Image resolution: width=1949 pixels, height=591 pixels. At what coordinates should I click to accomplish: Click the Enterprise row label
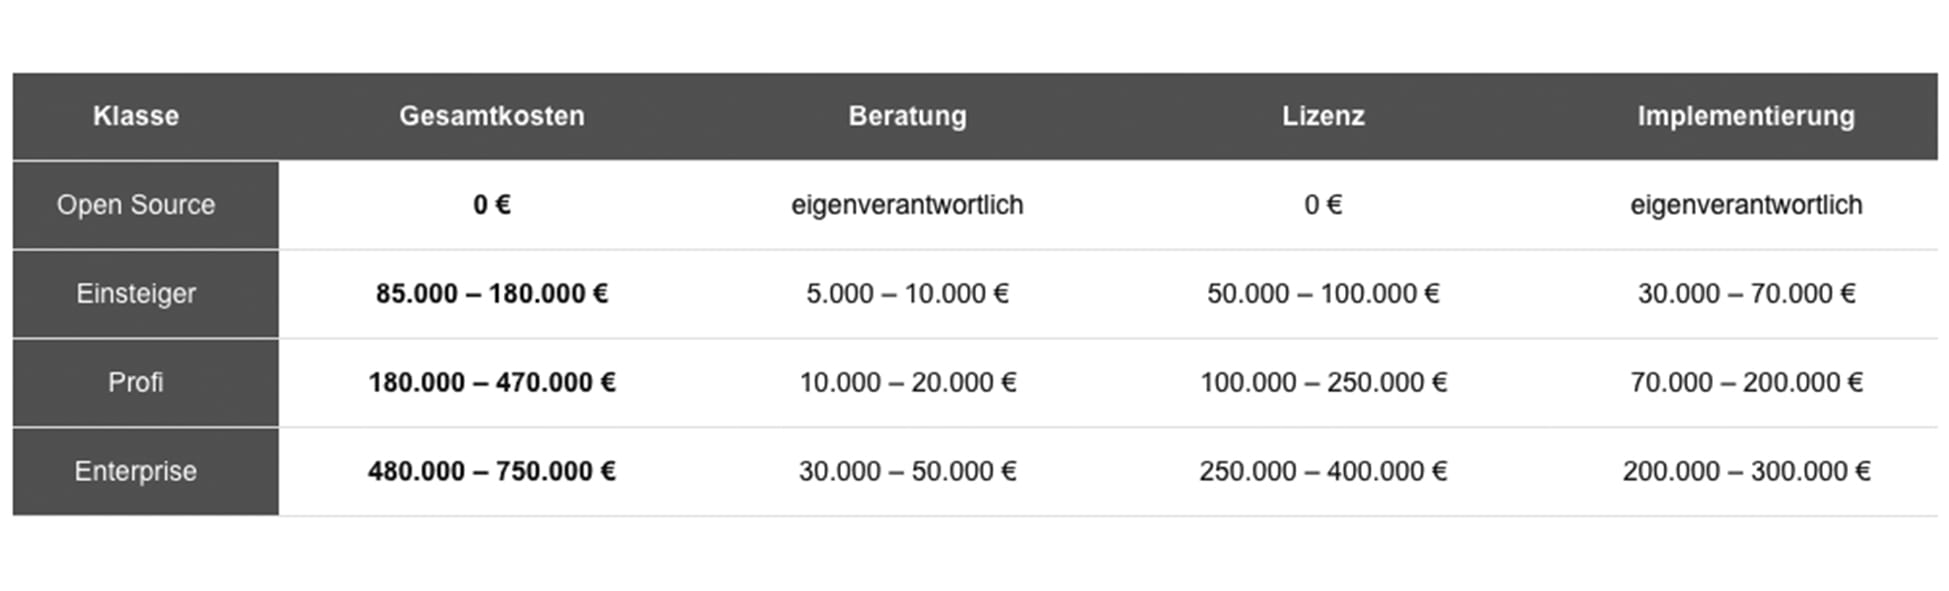(136, 471)
